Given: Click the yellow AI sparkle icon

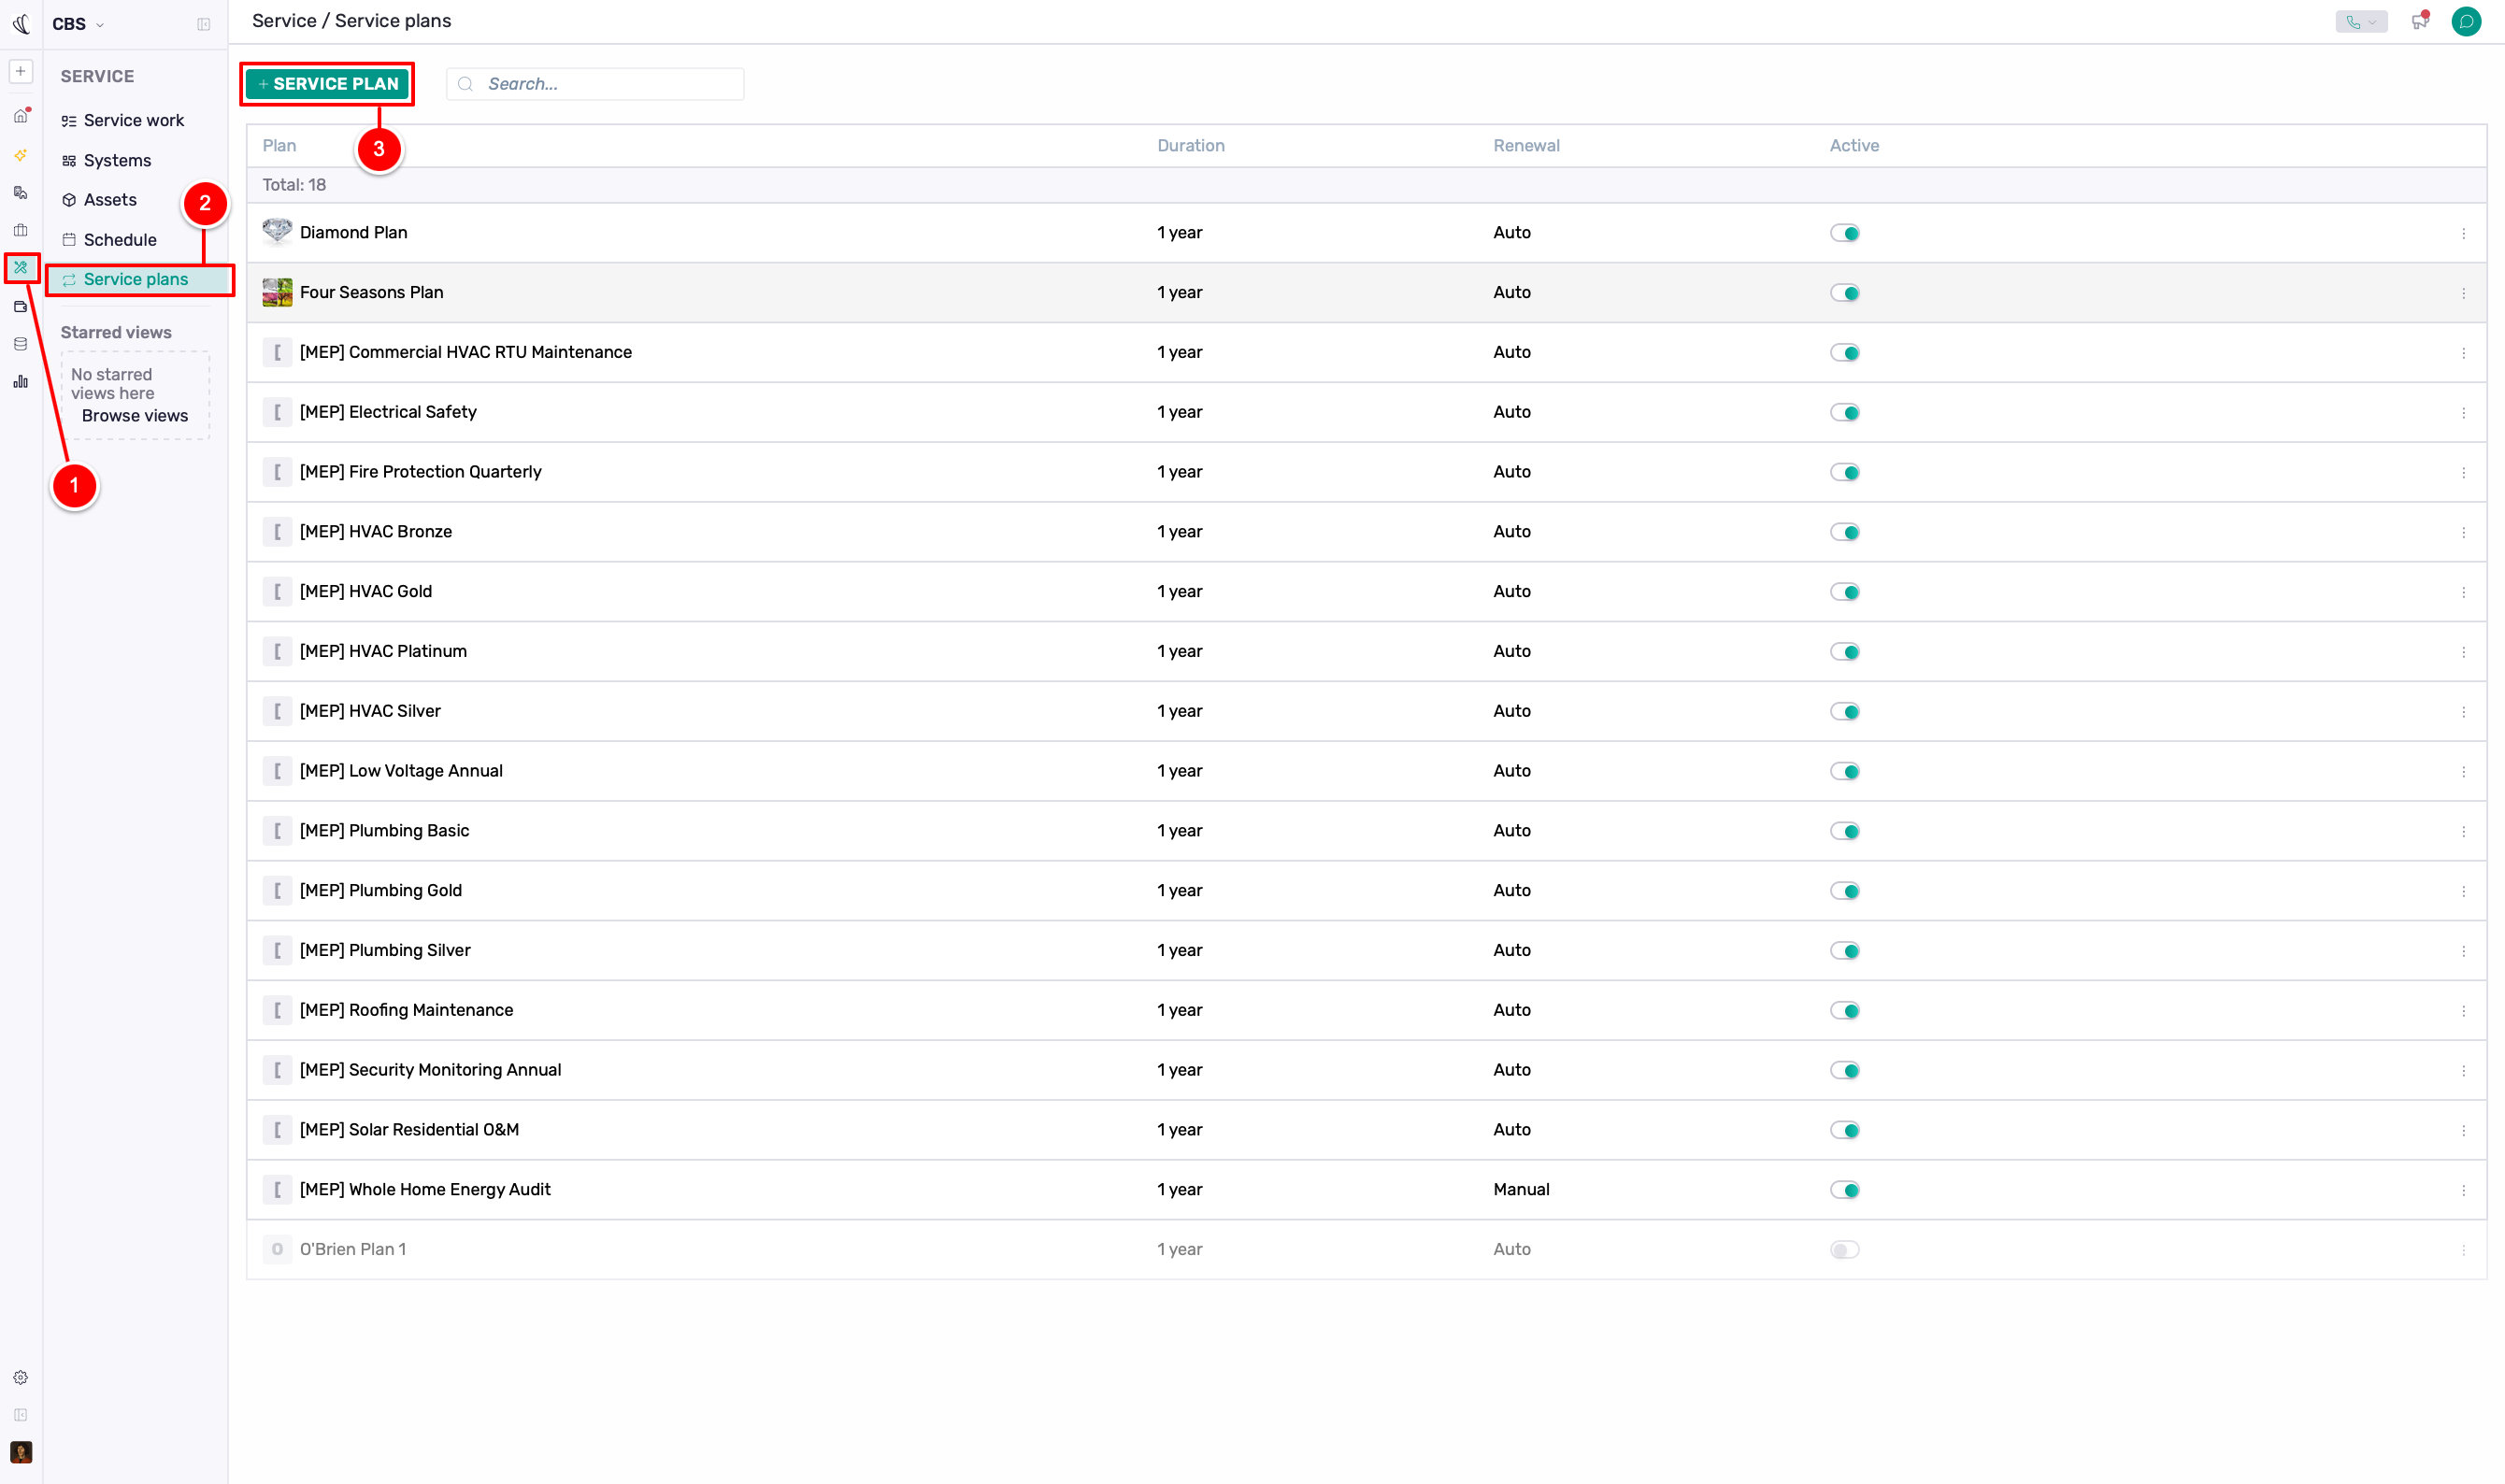Looking at the screenshot, I should [20, 155].
